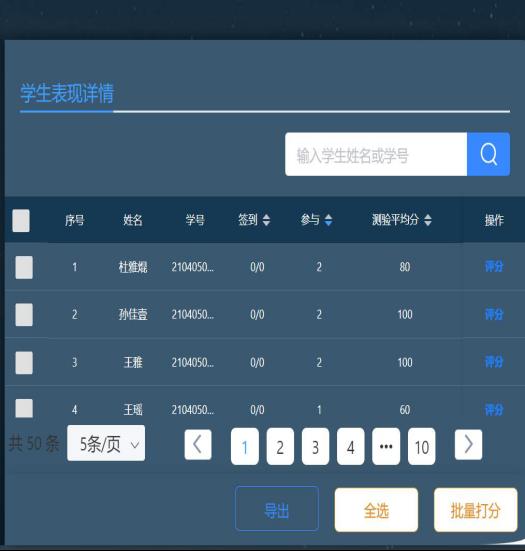Viewport: 525px width, 551px height.
Task: Click the pagination ellipsis button
Action: [x=386, y=446]
